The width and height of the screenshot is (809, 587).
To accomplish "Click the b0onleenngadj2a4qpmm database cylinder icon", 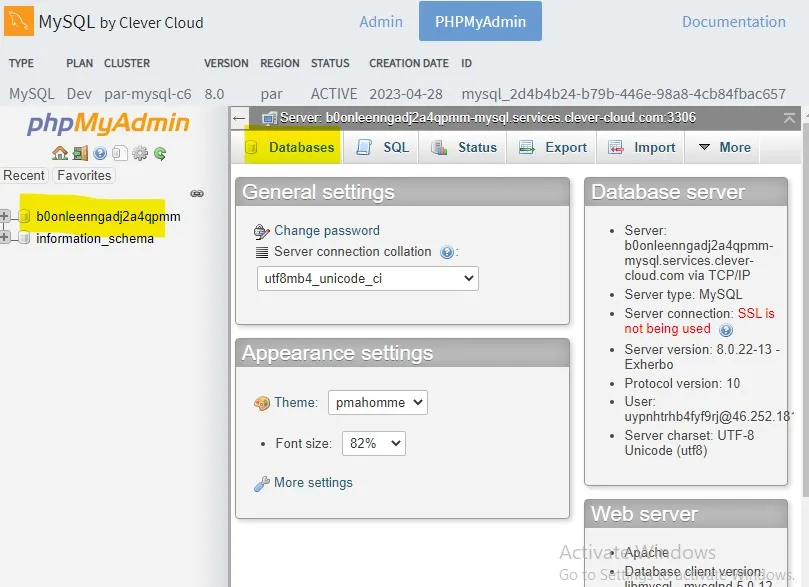I will [24, 216].
